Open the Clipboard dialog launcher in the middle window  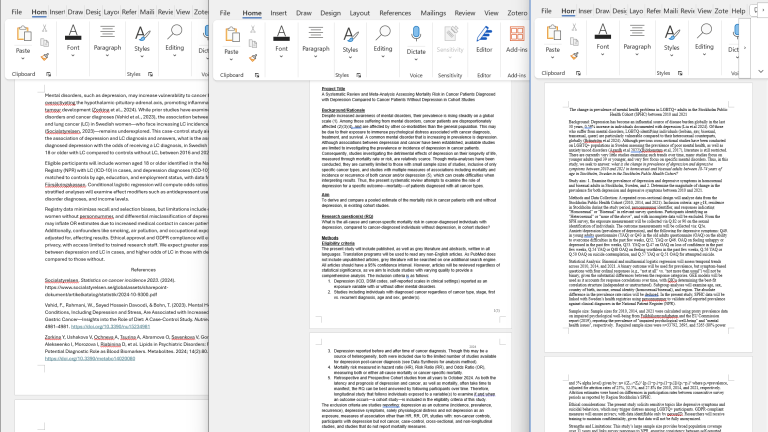pyautogui.click(x=257, y=75)
